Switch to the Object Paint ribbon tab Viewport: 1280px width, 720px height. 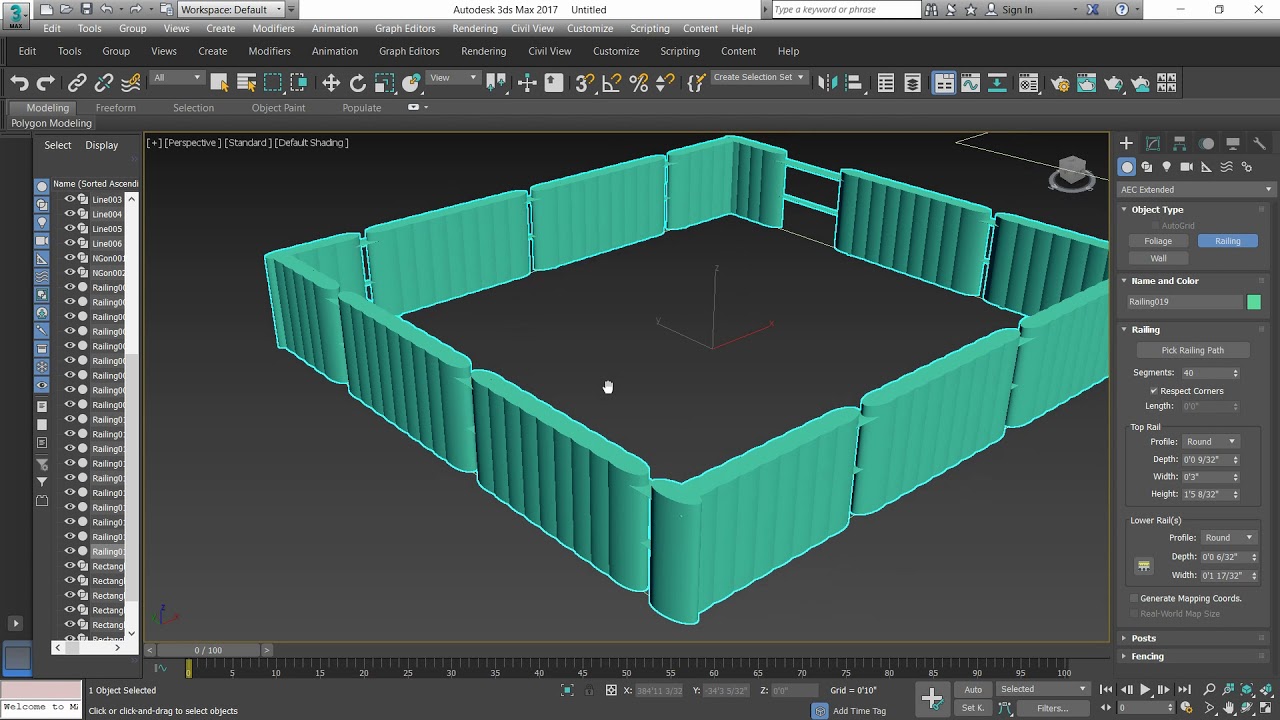click(x=279, y=108)
